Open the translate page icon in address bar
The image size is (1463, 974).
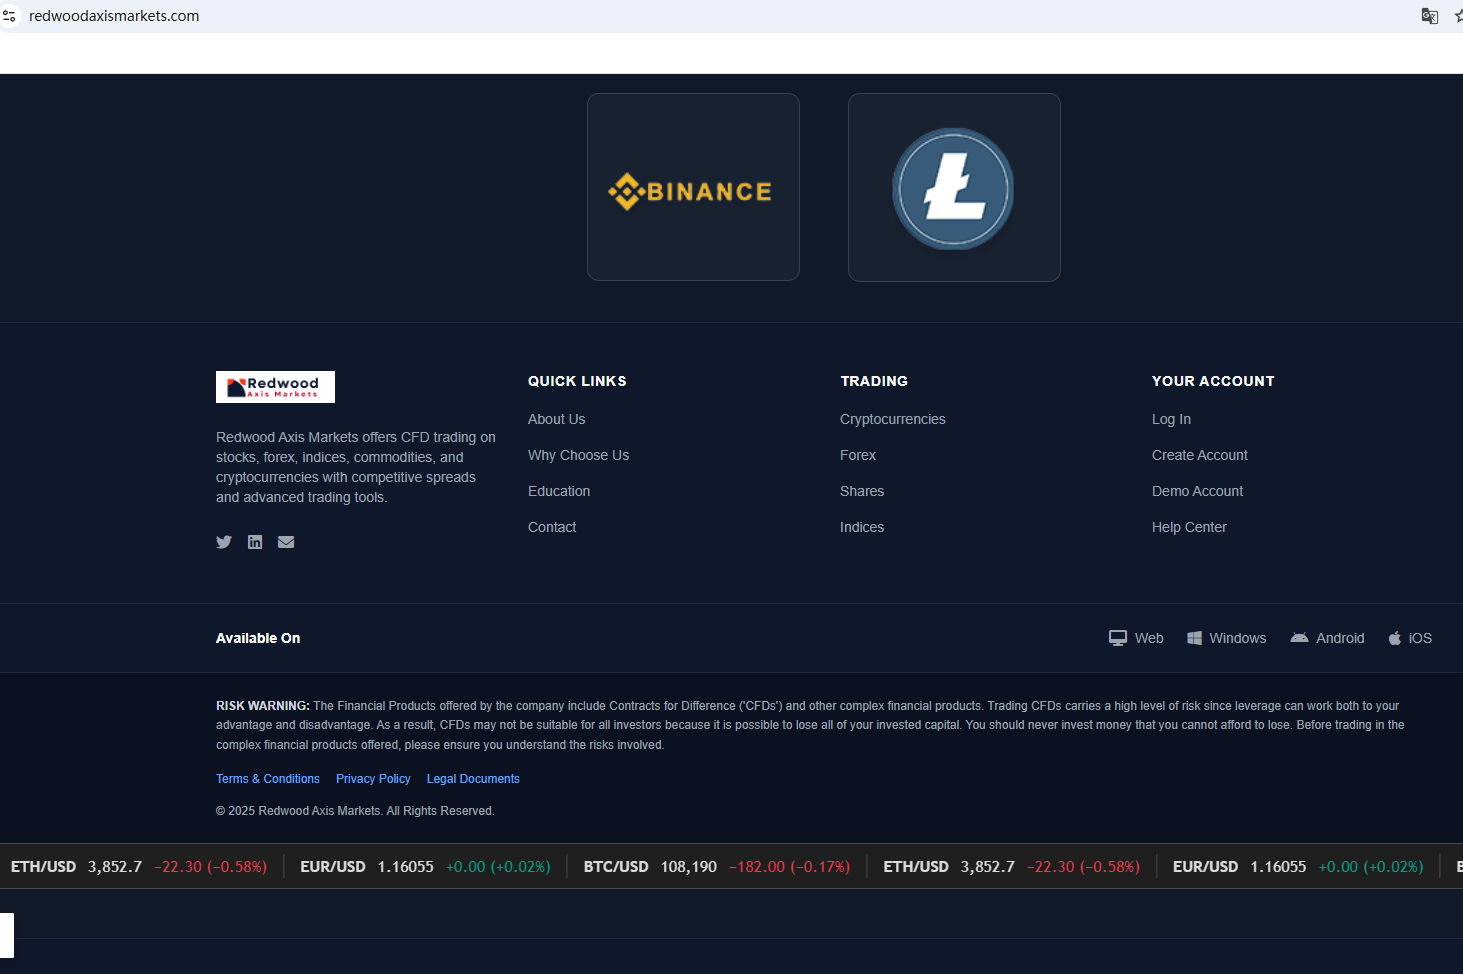click(1430, 16)
